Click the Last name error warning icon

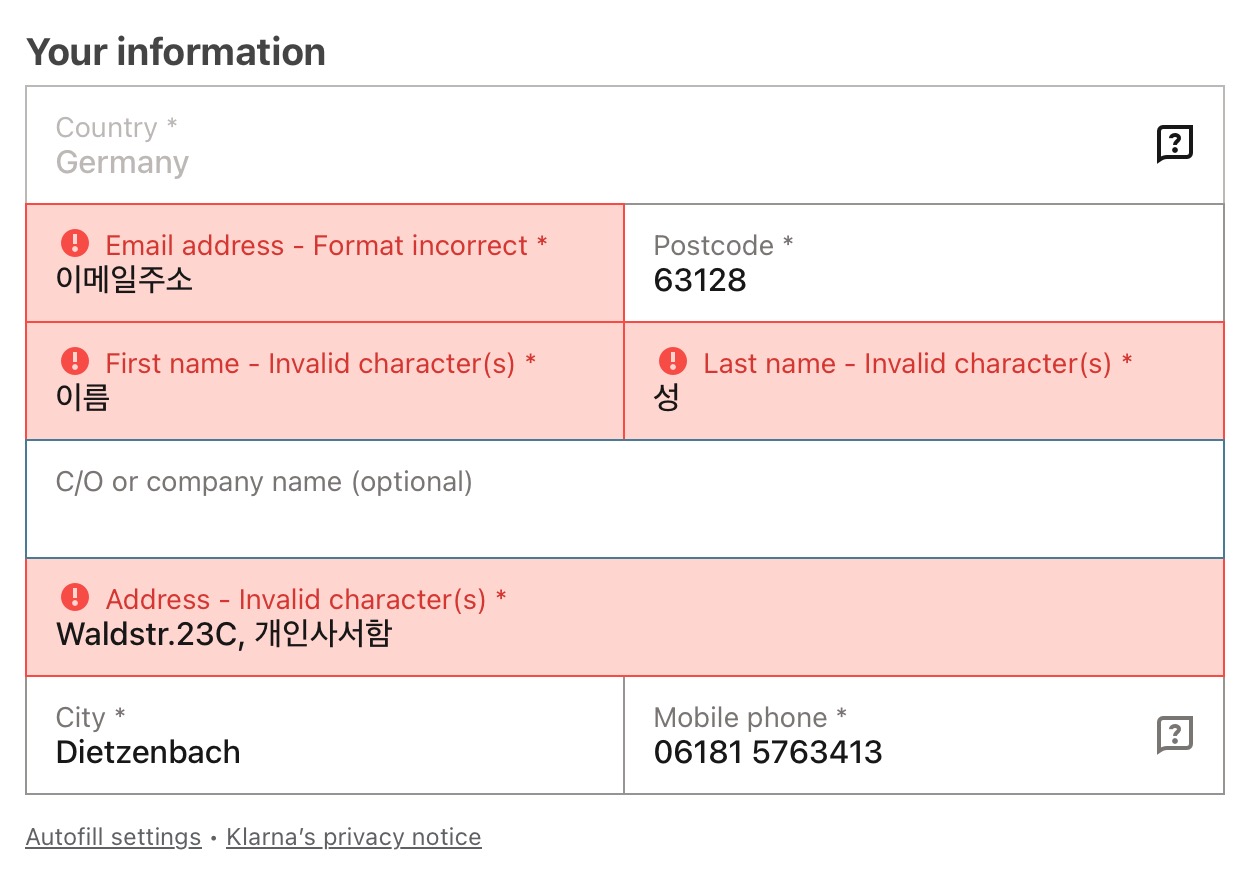(x=673, y=361)
